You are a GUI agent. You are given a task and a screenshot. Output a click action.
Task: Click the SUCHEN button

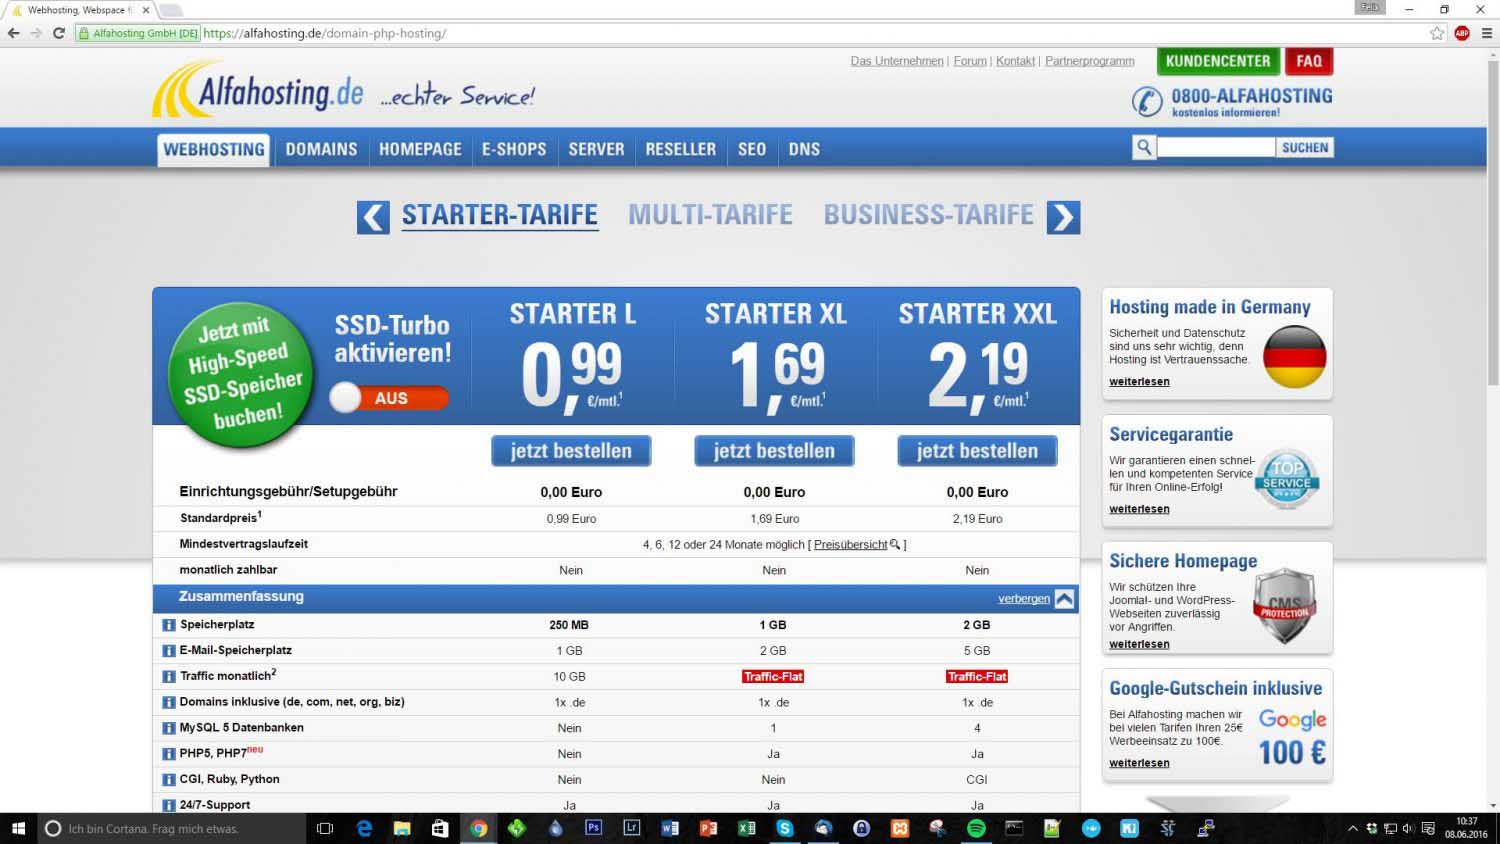pyautogui.click(x=1305, y=147)
